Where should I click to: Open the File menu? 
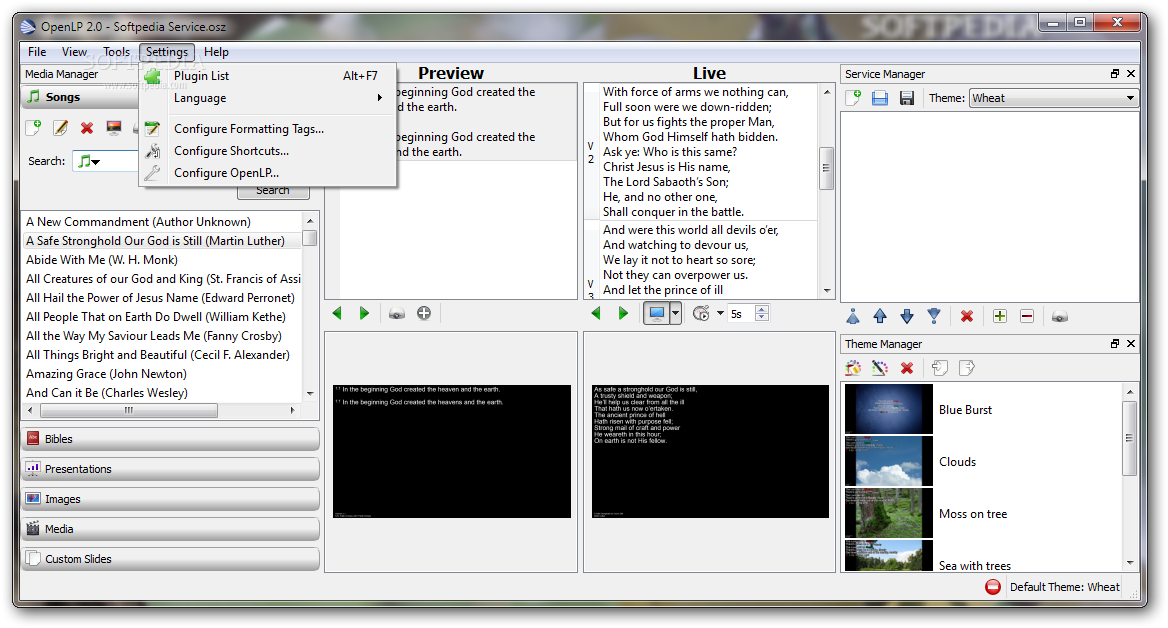37,51
